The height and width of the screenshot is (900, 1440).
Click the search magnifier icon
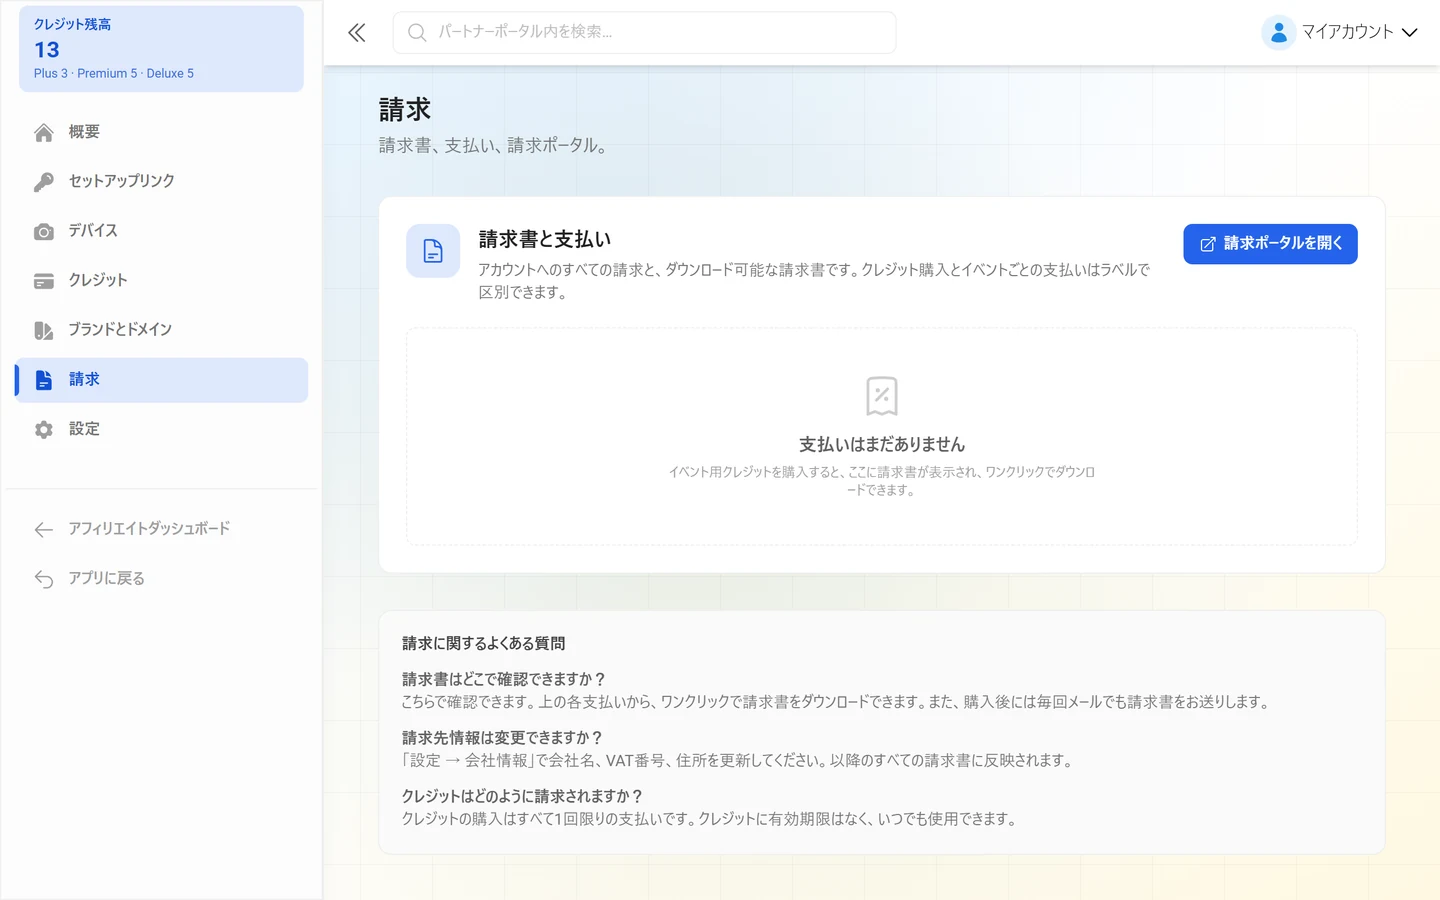pos(417,33)
